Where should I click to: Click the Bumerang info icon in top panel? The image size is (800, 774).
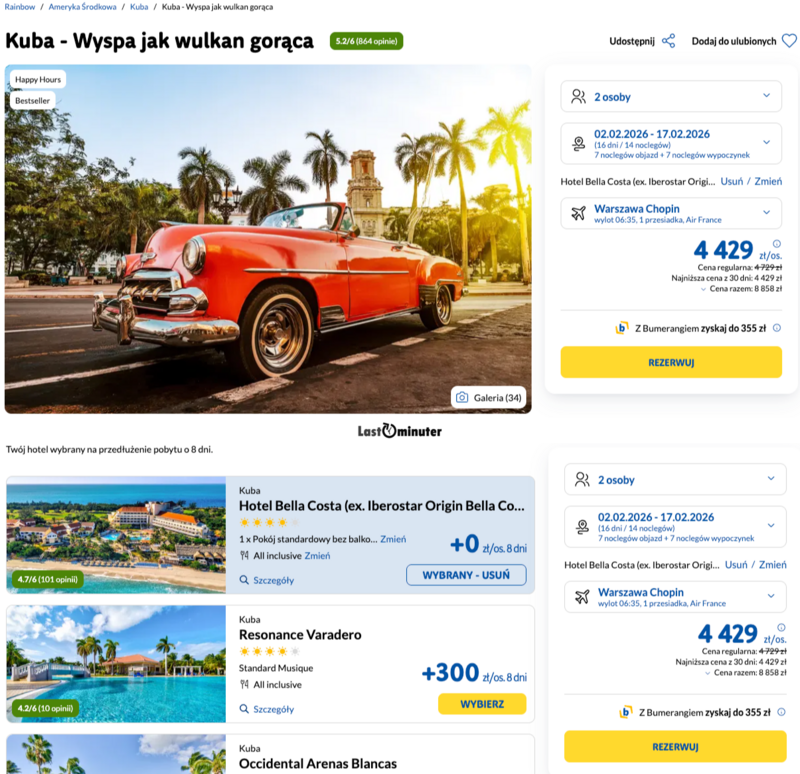(777, 328)
